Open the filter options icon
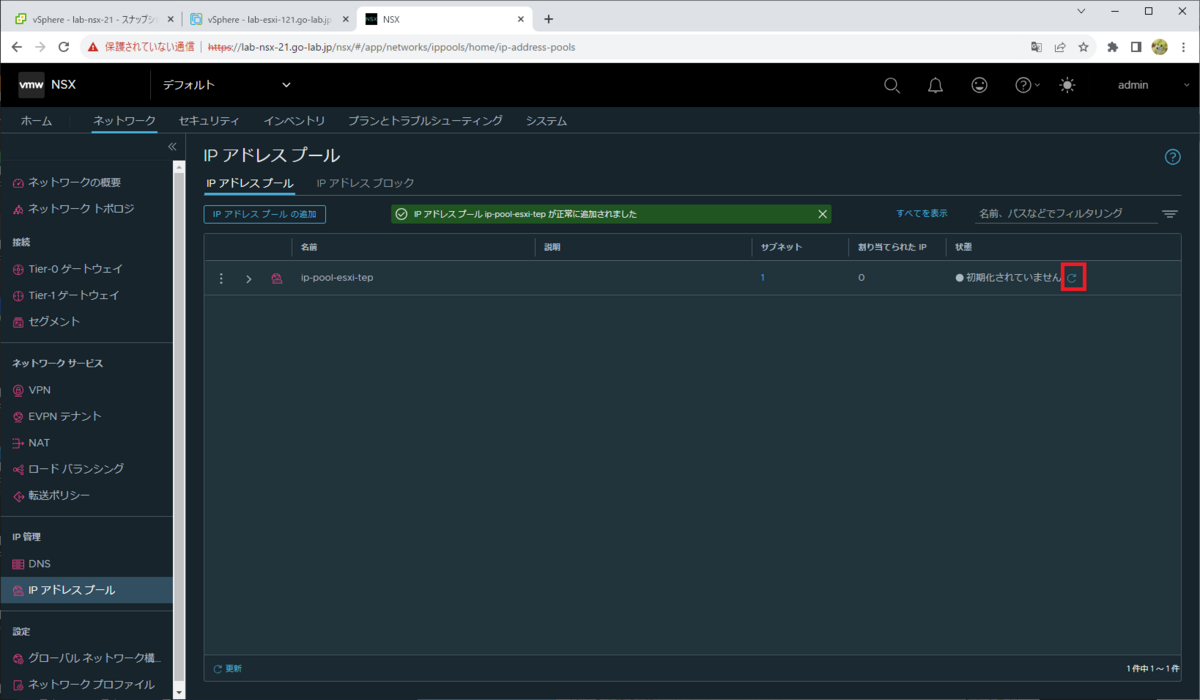Viewport: 1200px width, 700px height. coord(1170,214)
